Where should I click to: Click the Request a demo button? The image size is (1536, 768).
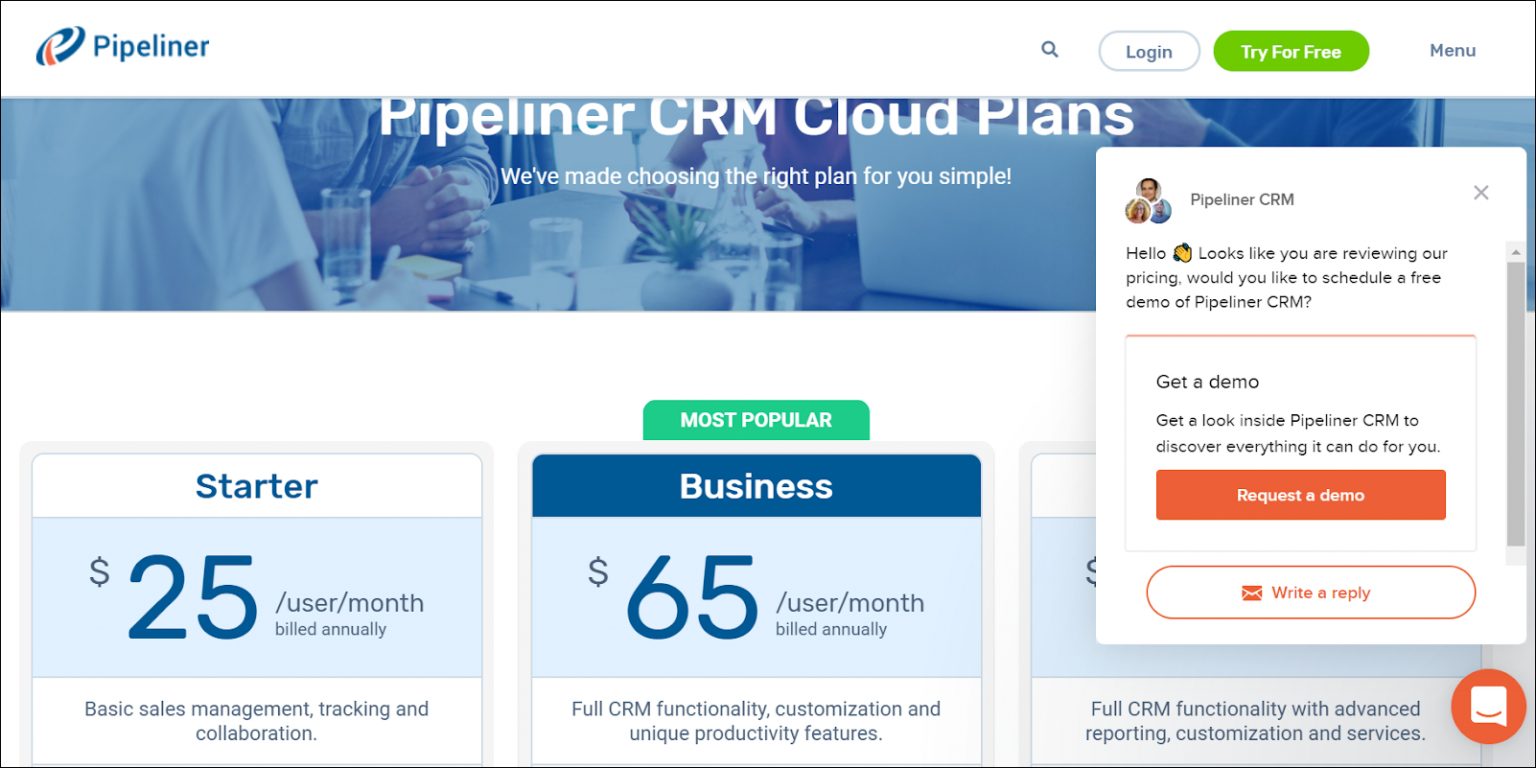1300,495
